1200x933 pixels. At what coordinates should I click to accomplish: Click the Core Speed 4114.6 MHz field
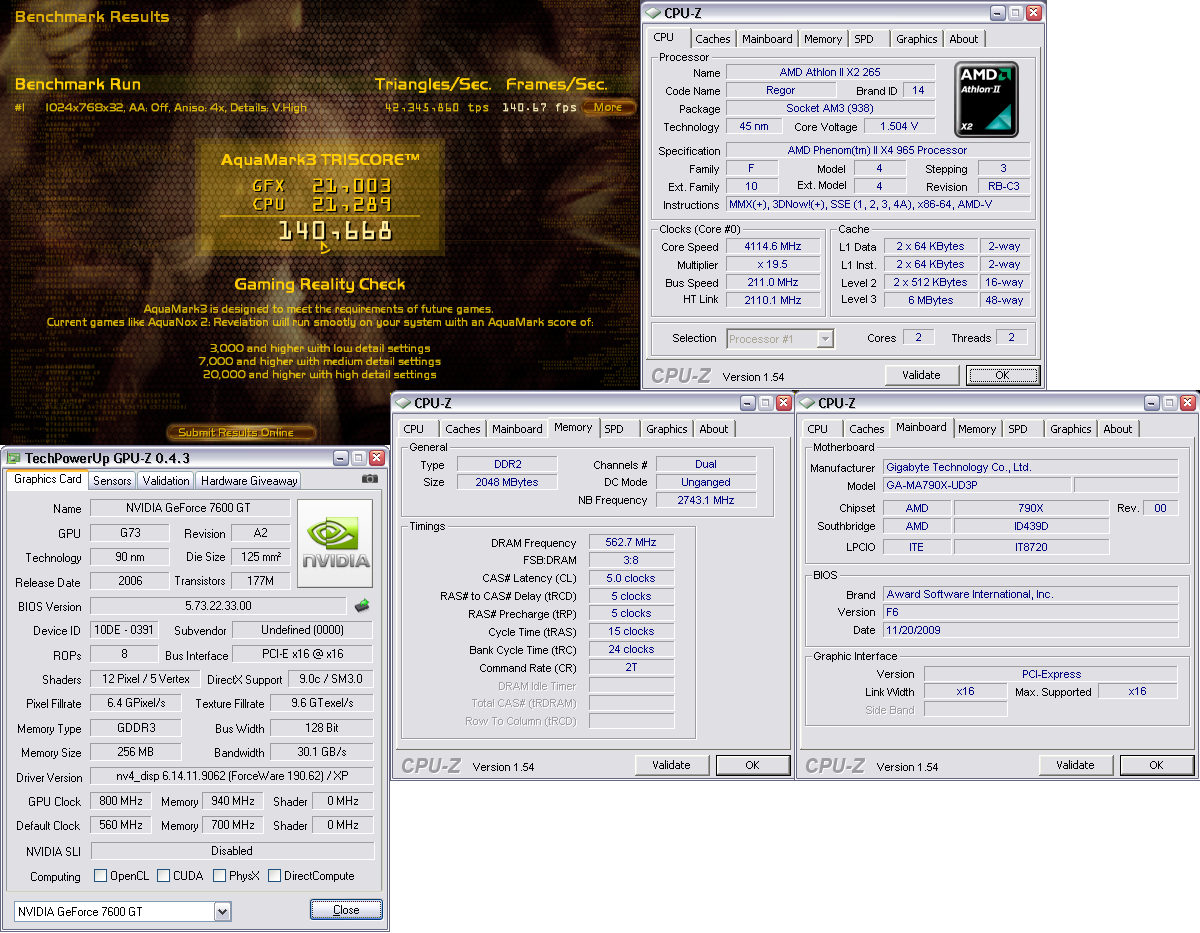pyautogui.click(x=773, y=246)
